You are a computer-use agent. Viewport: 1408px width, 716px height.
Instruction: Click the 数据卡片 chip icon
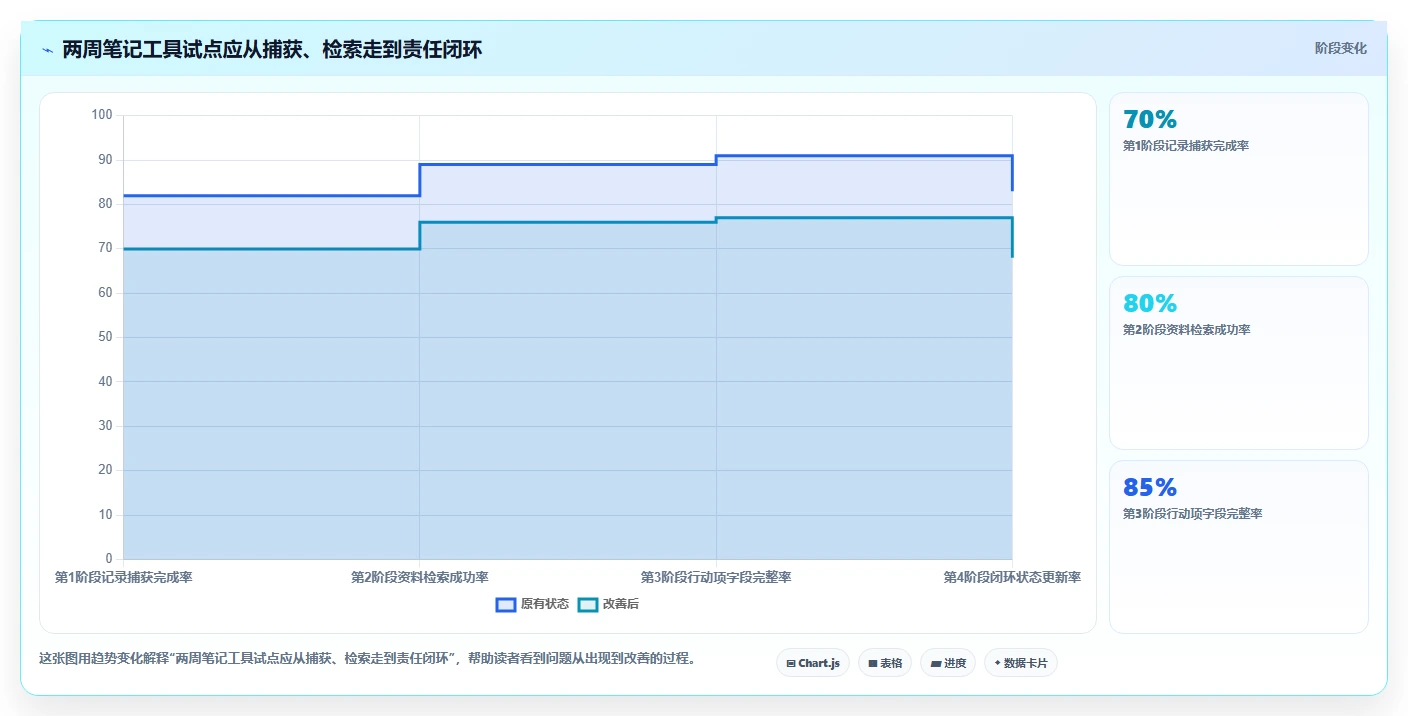pos(997,663)
